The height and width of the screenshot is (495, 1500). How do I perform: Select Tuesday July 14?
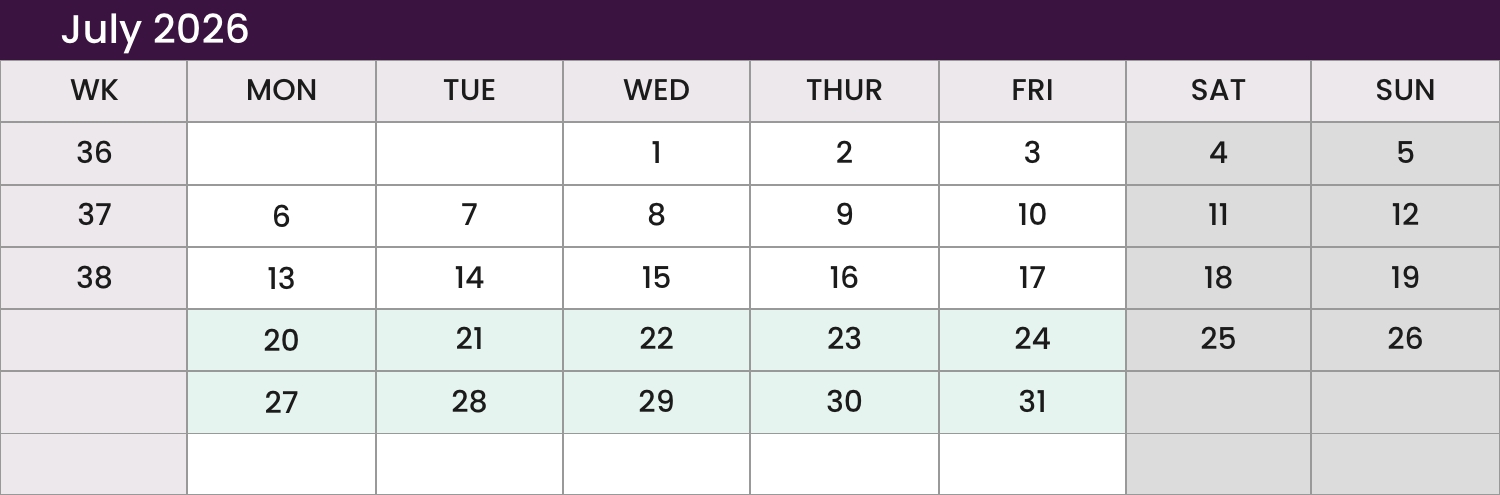469,278
